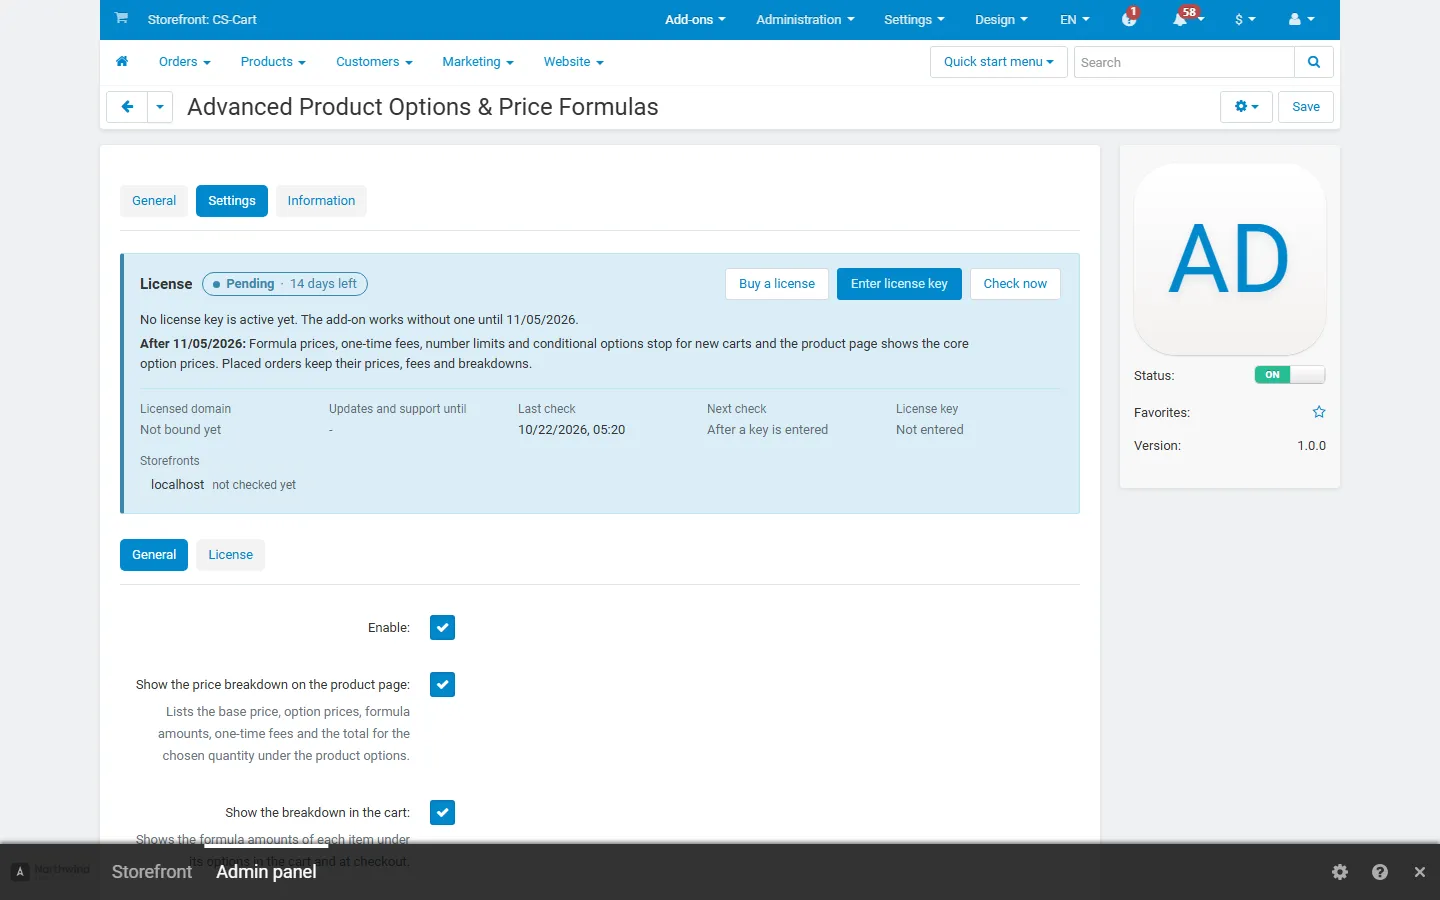The height and width of the screenshot is (900, 1440).
Task: Switch to Storefront in bottom bar
Action: pos(152,872)
